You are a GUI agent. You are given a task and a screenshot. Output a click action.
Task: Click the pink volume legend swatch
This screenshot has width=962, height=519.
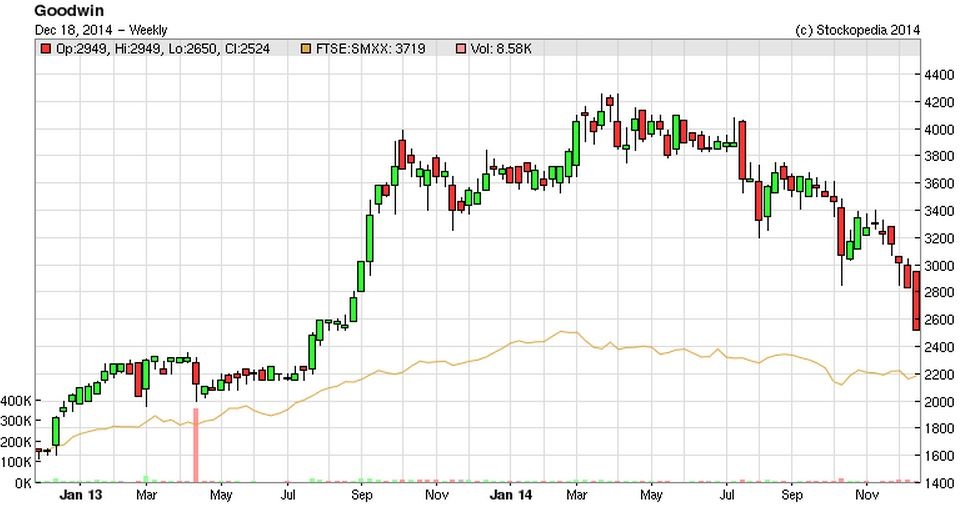(461, 48)
